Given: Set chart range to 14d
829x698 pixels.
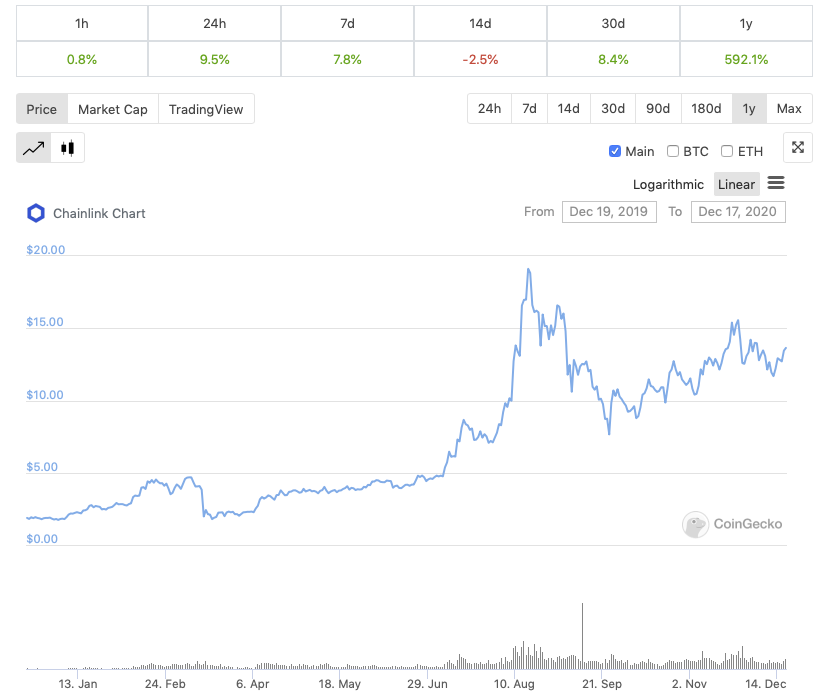Looking at the screenshot, I should click(568, 108).
